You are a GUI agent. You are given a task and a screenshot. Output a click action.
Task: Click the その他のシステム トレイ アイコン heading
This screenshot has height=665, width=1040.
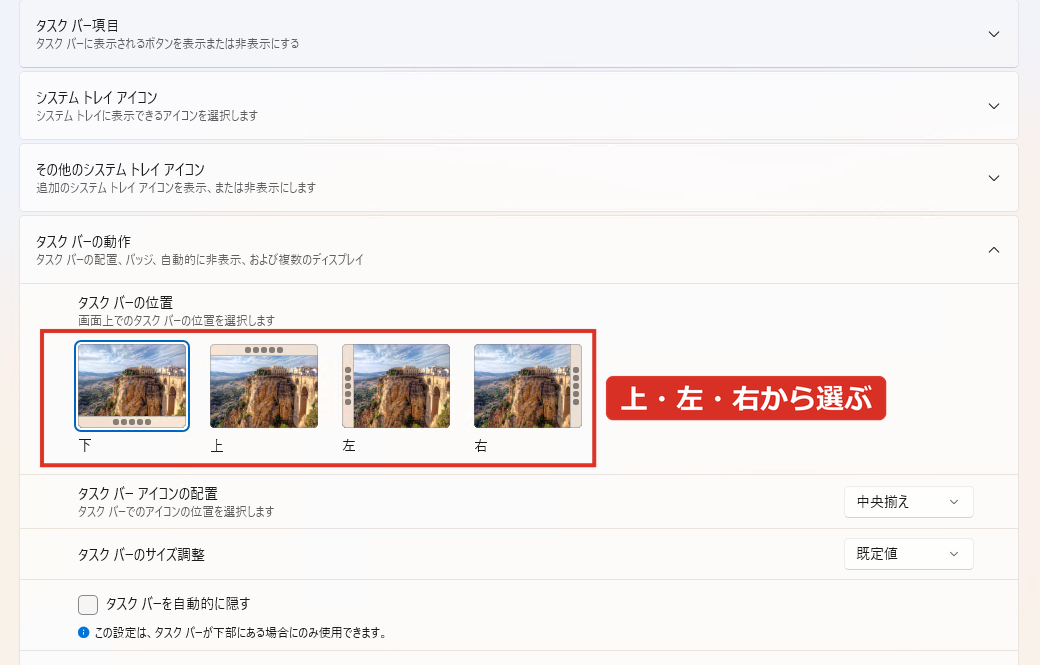pos(120,170)
